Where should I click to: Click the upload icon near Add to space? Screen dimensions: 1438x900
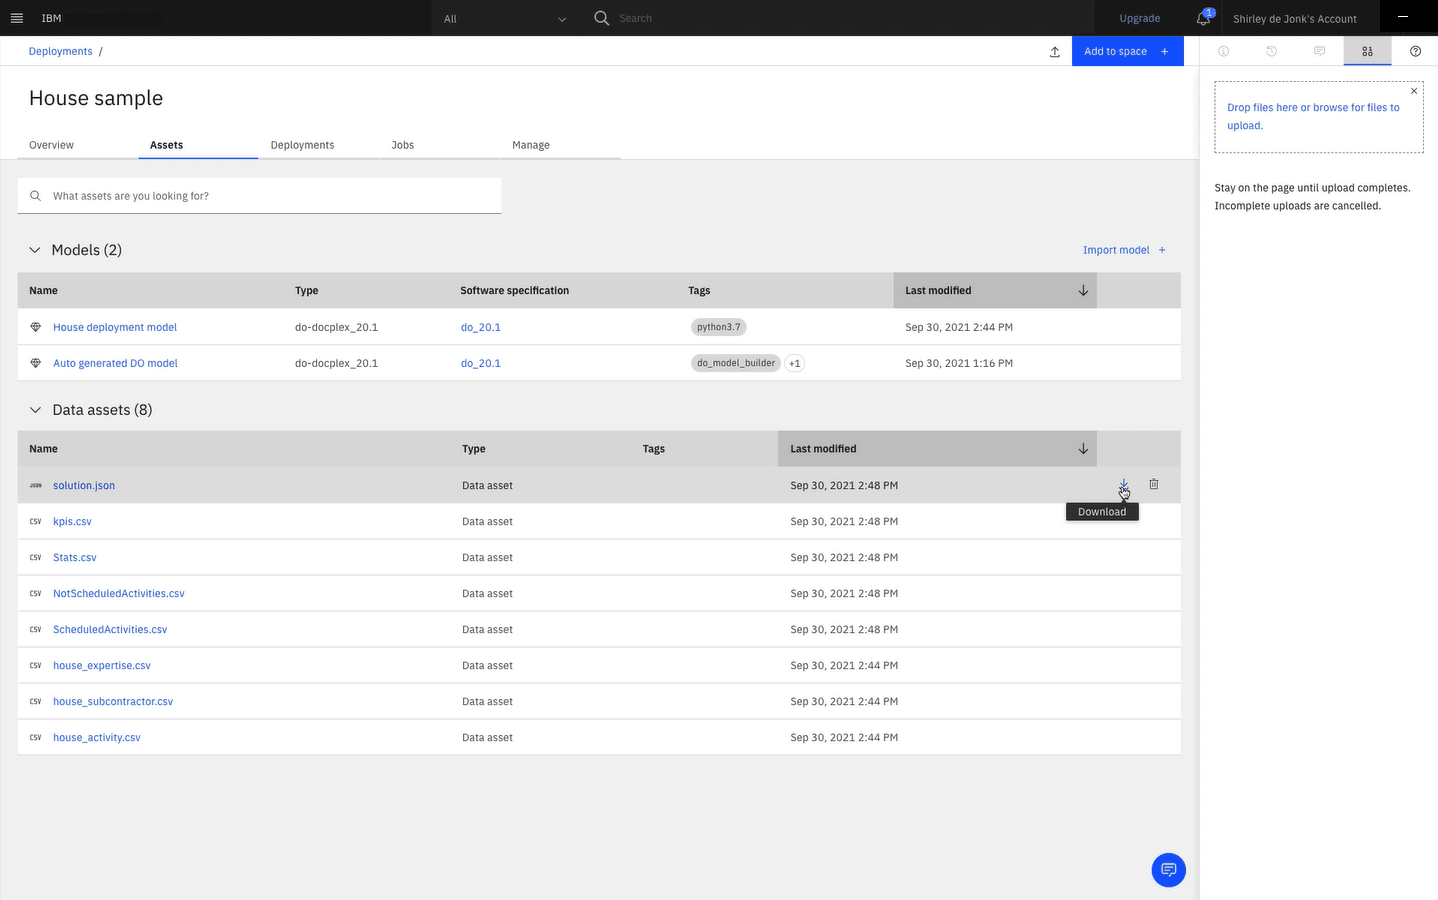(x=1054, y=51)
